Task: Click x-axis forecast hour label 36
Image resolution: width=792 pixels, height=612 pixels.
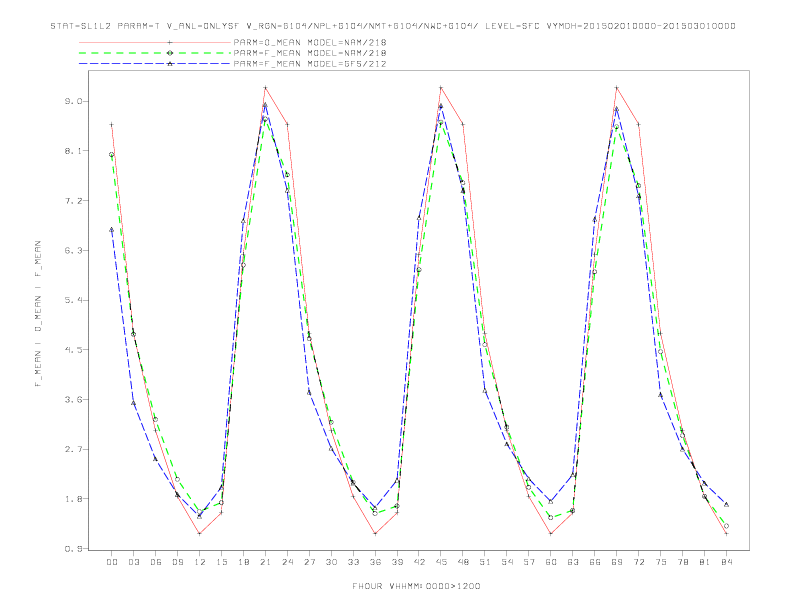Action: (375, 562)
